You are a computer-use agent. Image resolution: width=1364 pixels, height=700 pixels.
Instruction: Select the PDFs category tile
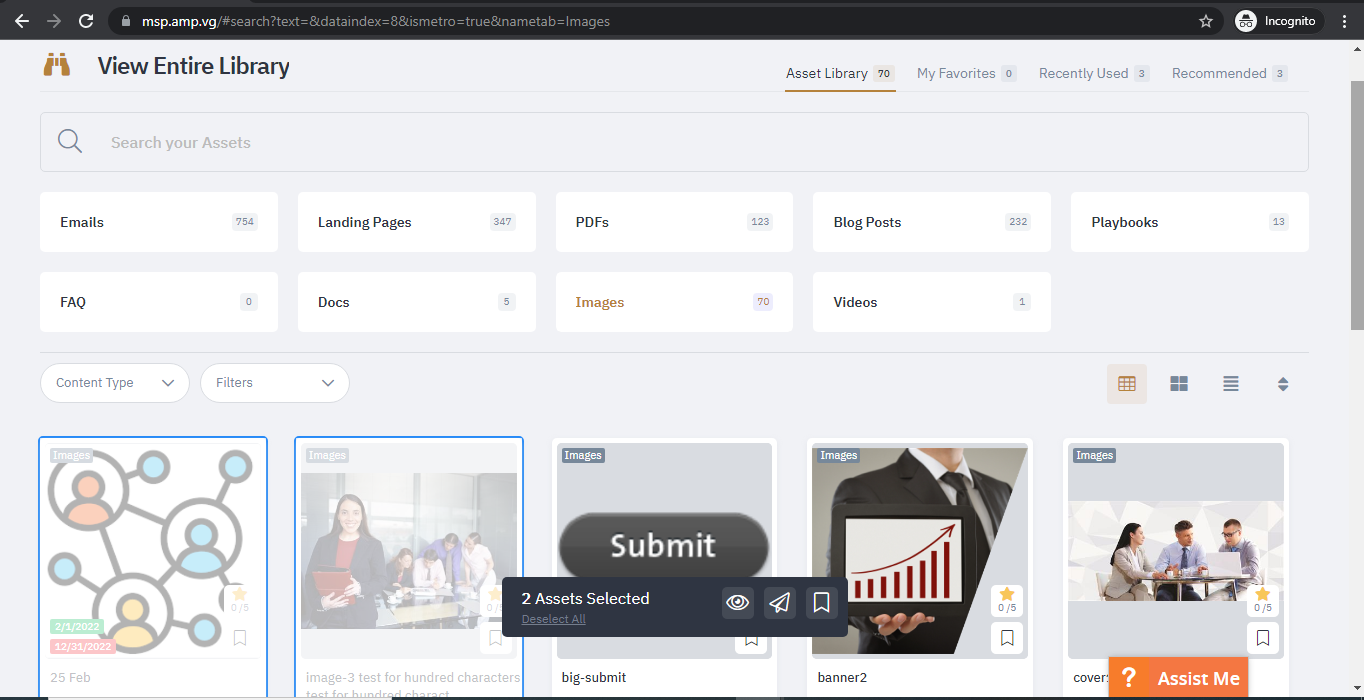[x=674, y=222]
